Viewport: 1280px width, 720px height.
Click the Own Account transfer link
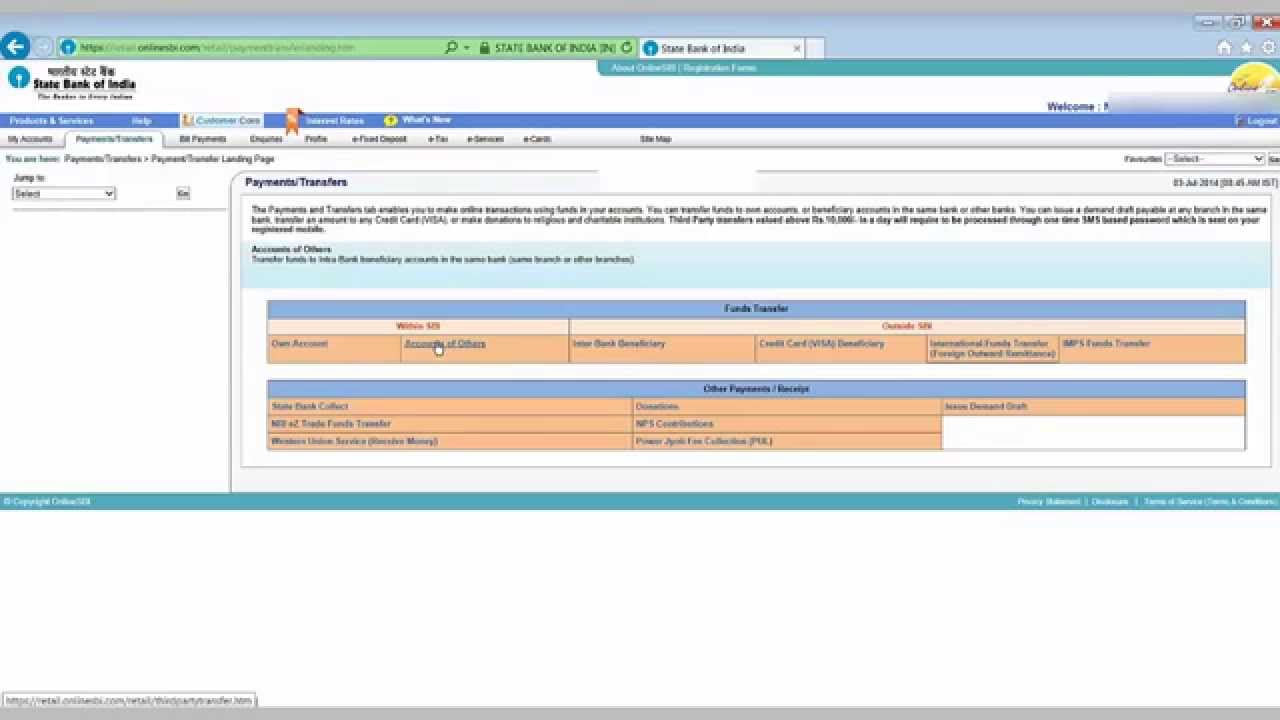pyautogui.click(x=299, y=344)
